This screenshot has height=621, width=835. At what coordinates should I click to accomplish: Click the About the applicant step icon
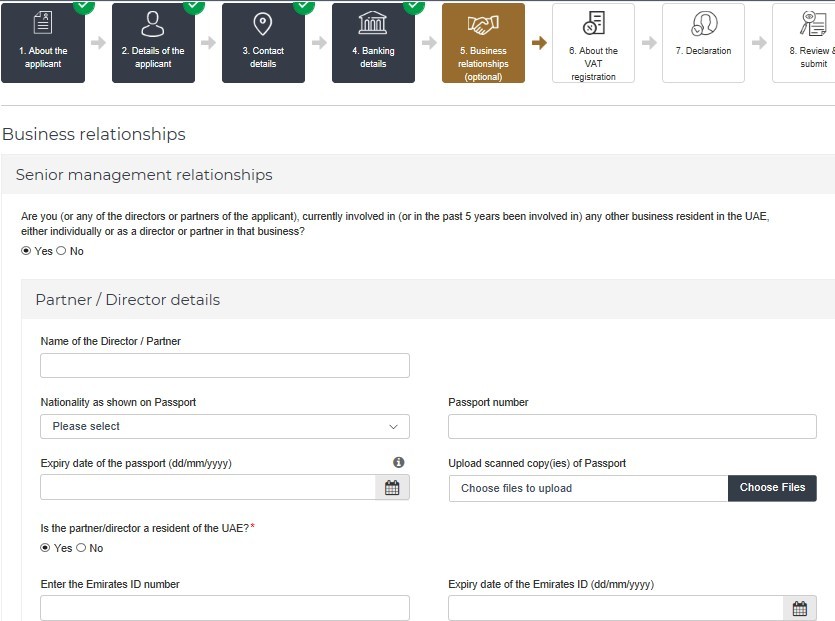pos(43,25)
